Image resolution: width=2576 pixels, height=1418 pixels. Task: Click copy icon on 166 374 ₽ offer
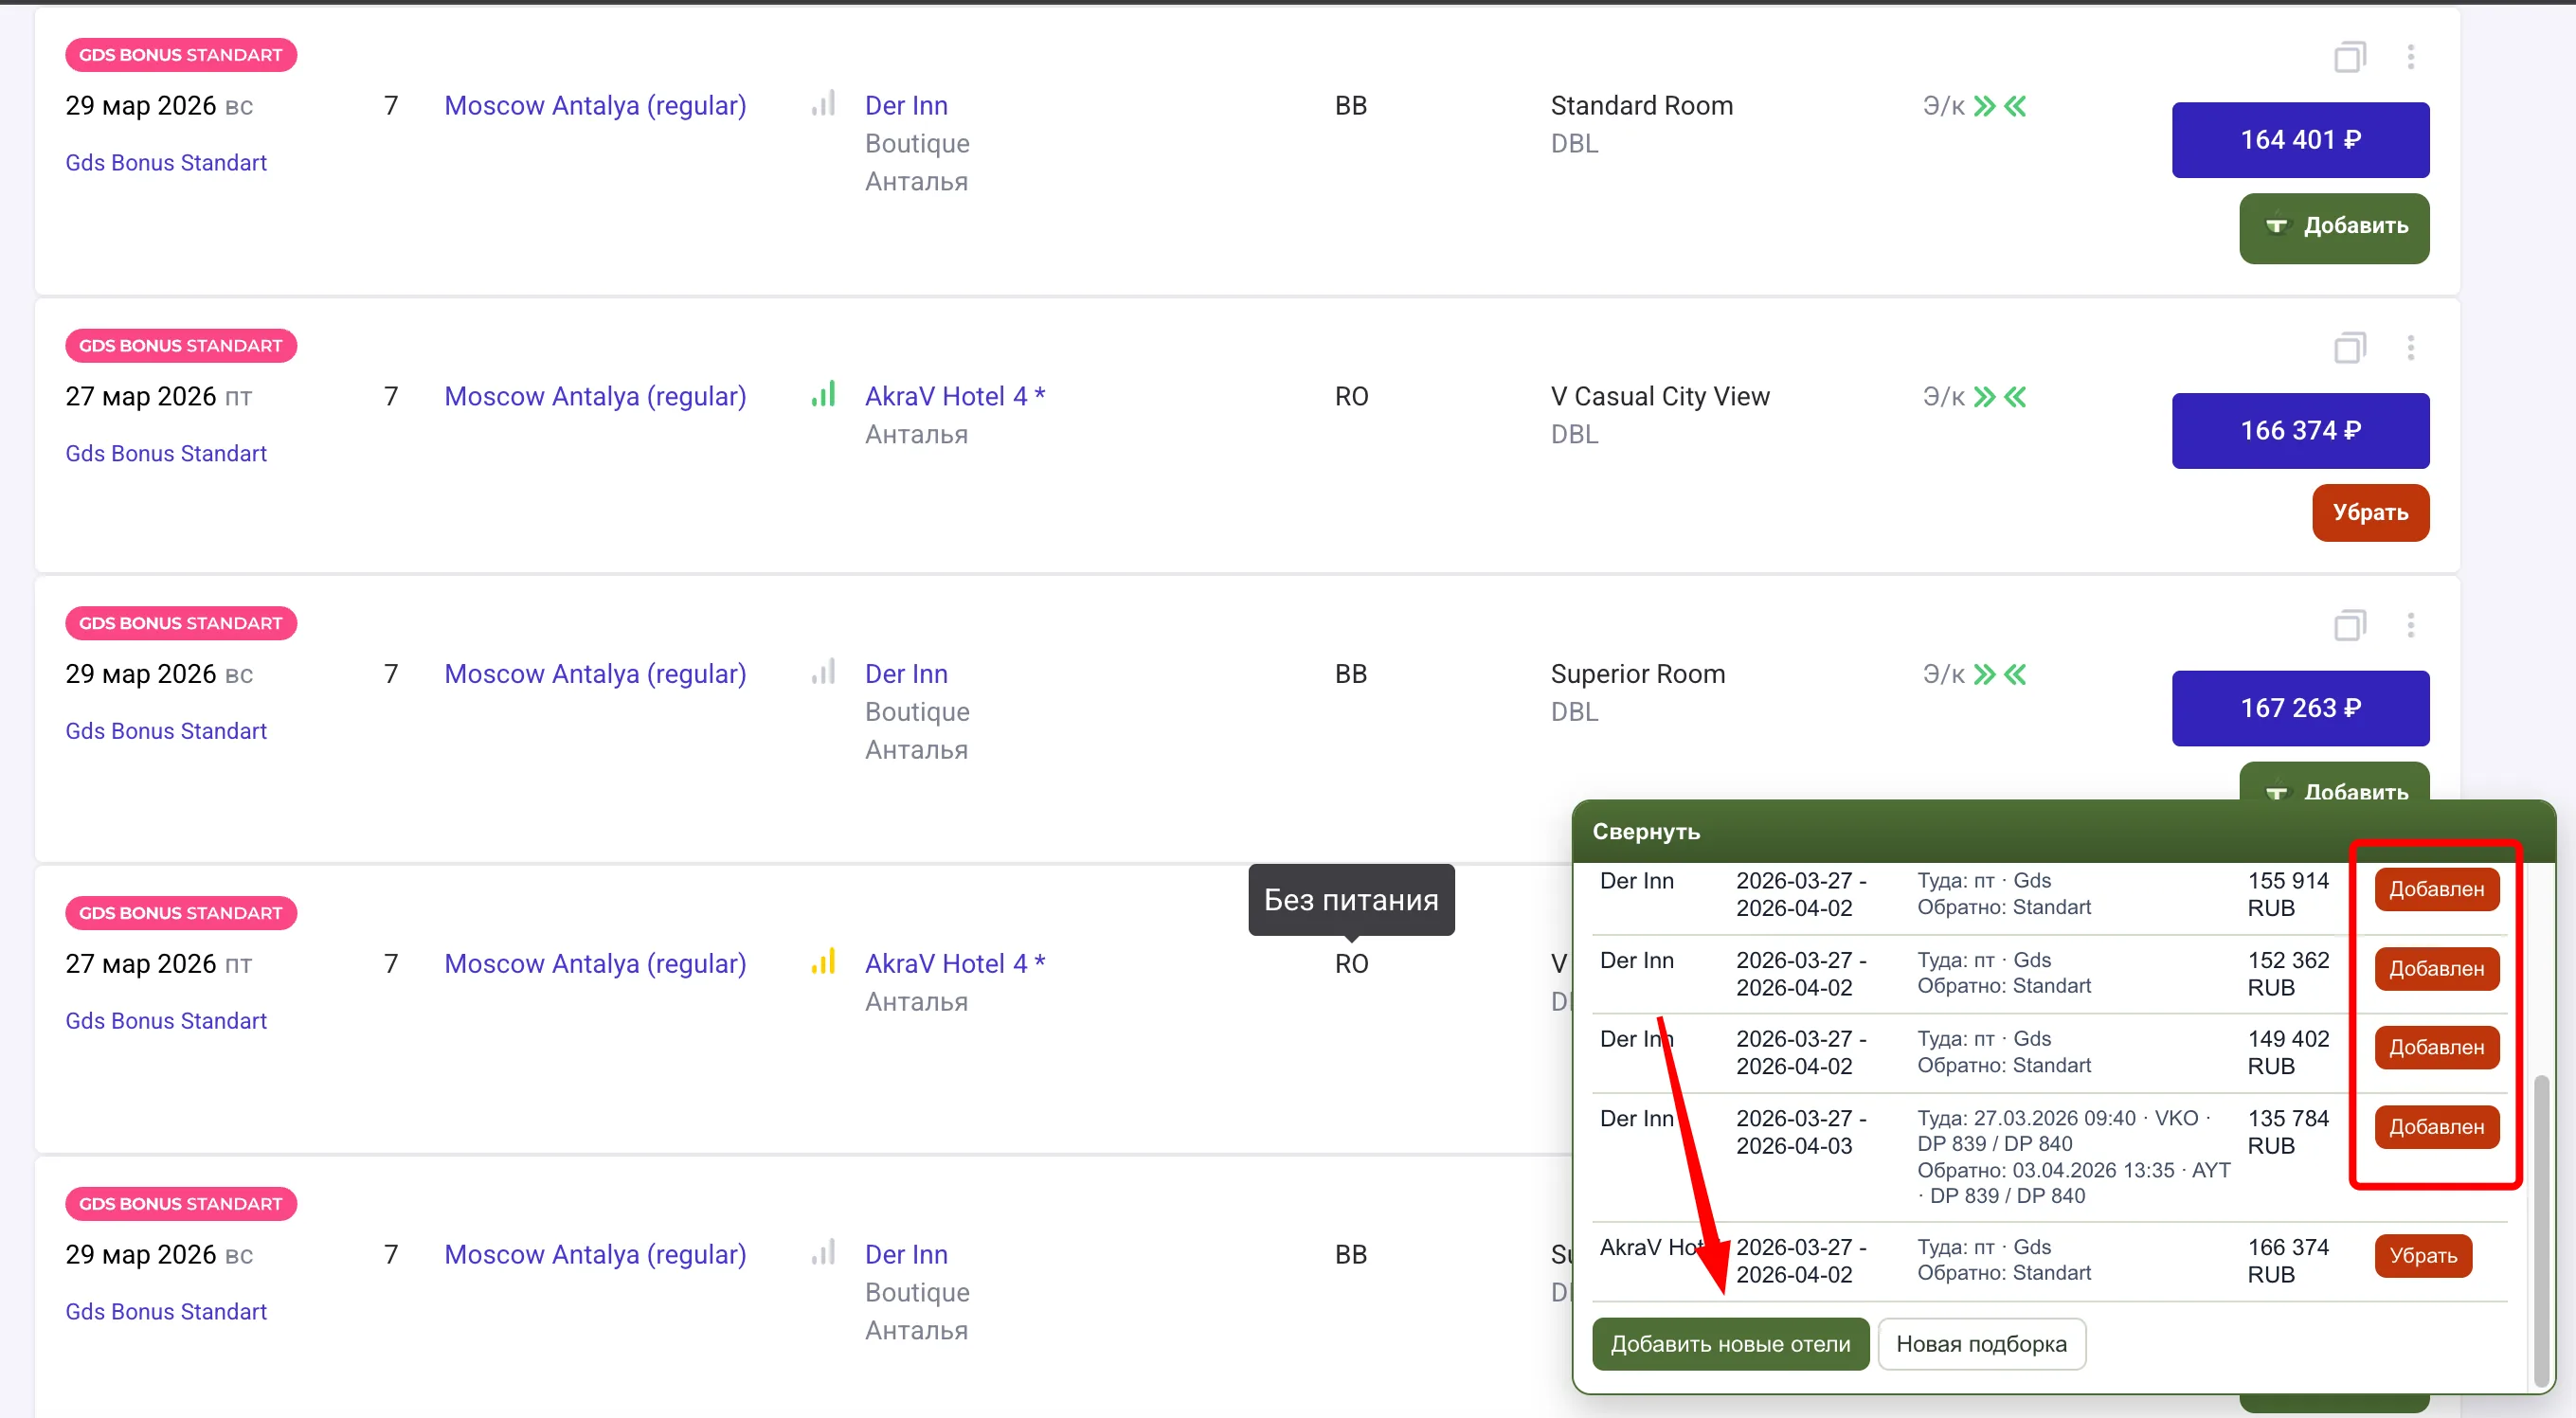click(2349, 347)
